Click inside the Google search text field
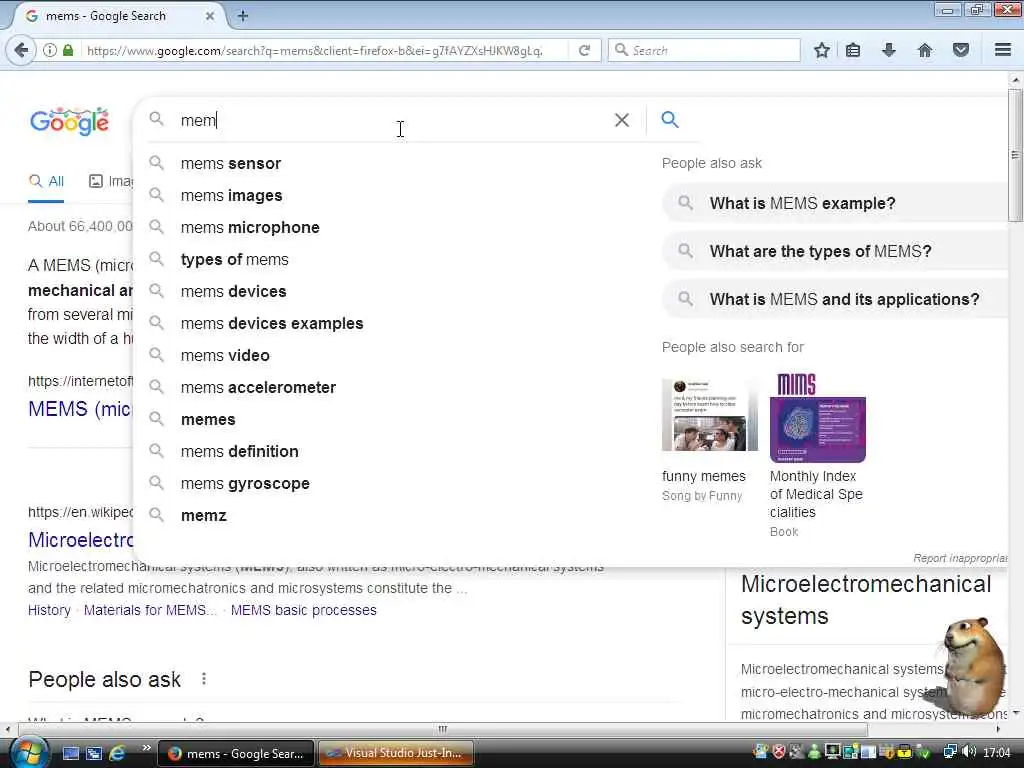Screen dimensions: 1024x768 (x=392, y=120)
